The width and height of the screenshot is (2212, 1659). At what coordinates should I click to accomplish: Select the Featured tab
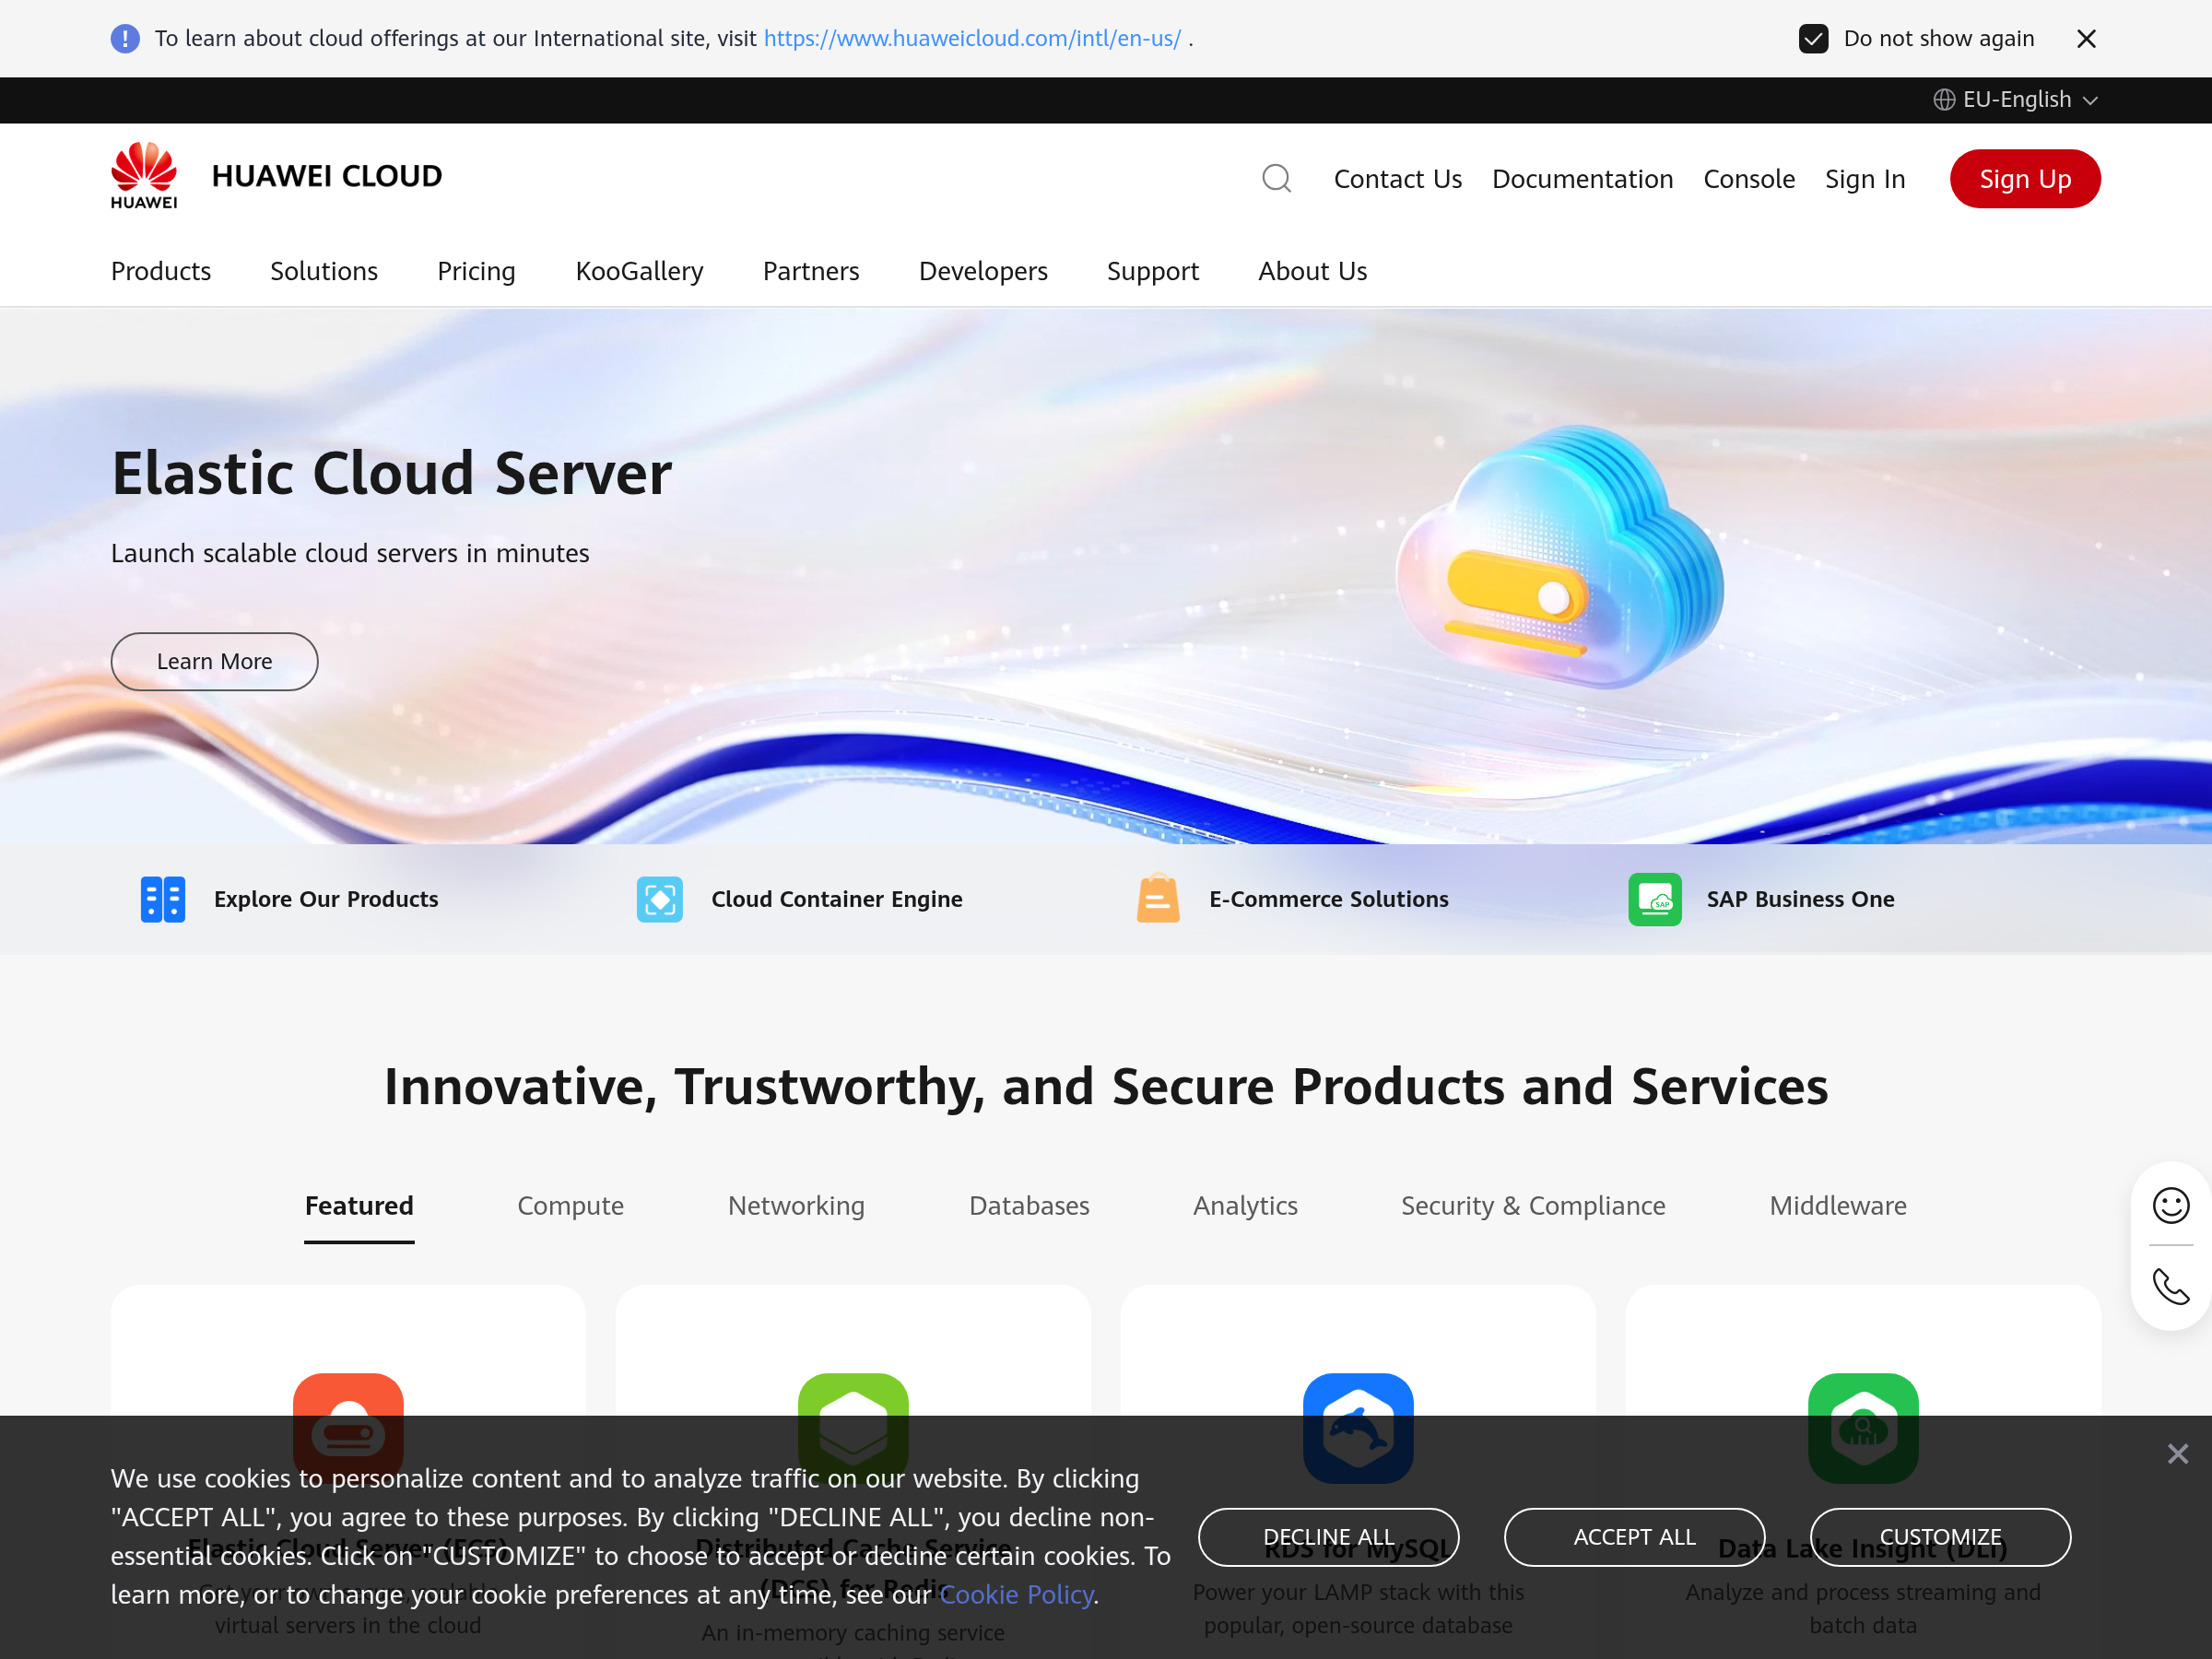coord(359,1206)
